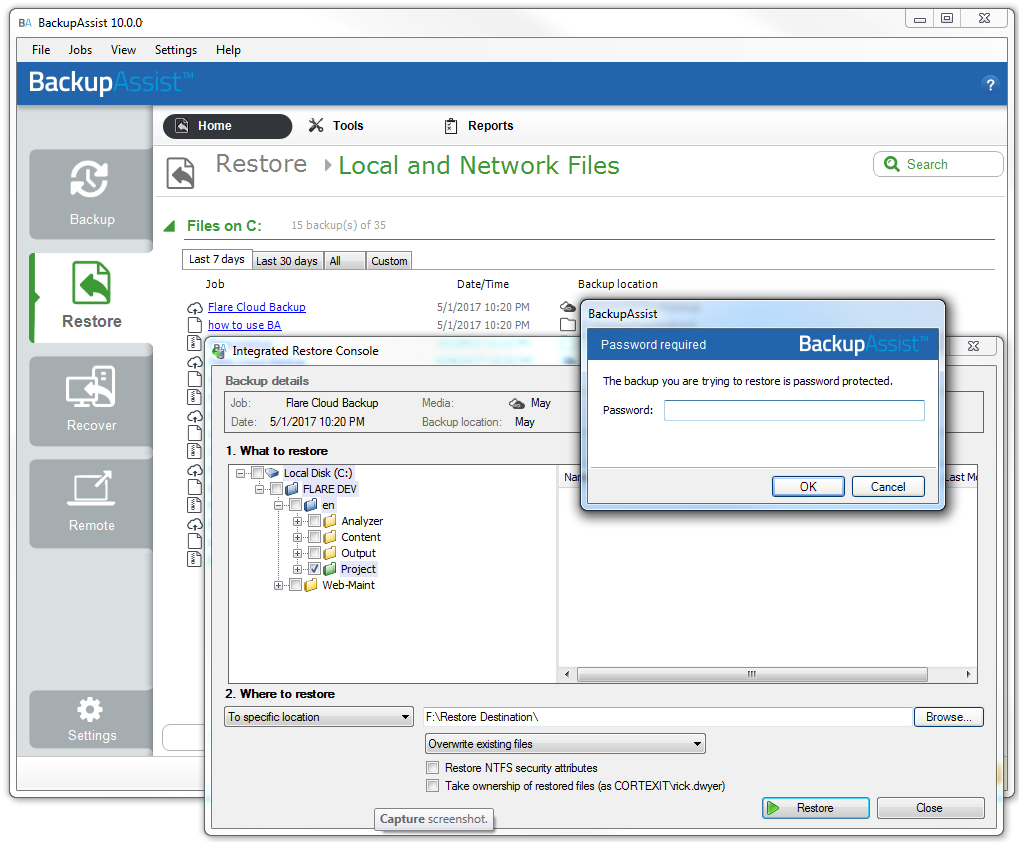Open the To specific location dropdown
1019x842 pixels.
click(x=319, y=717)
